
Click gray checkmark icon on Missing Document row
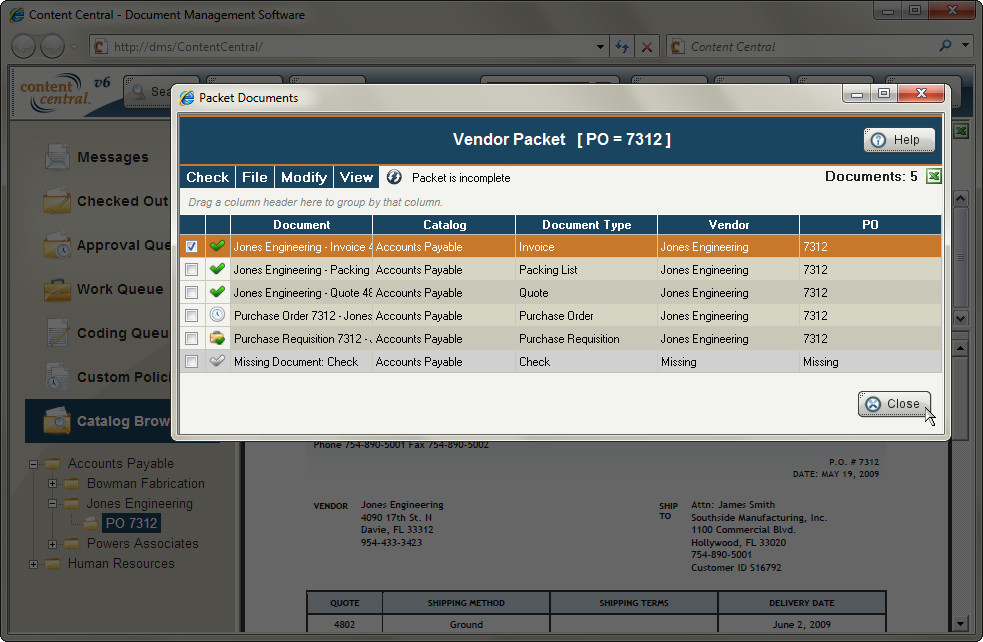click(x=218, y=360)
